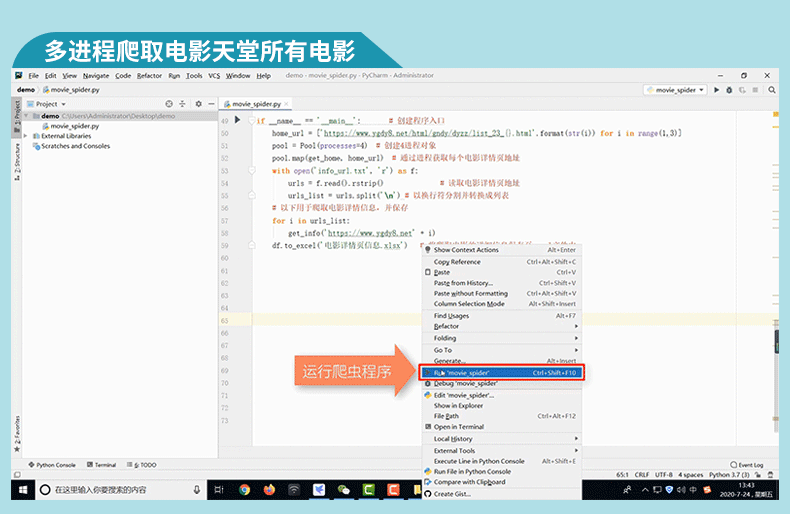Image resolution: width=790 pixels, height=514 pixels.
Task: Close the movie_spider.py editor tab
Action: click(287, 104)
